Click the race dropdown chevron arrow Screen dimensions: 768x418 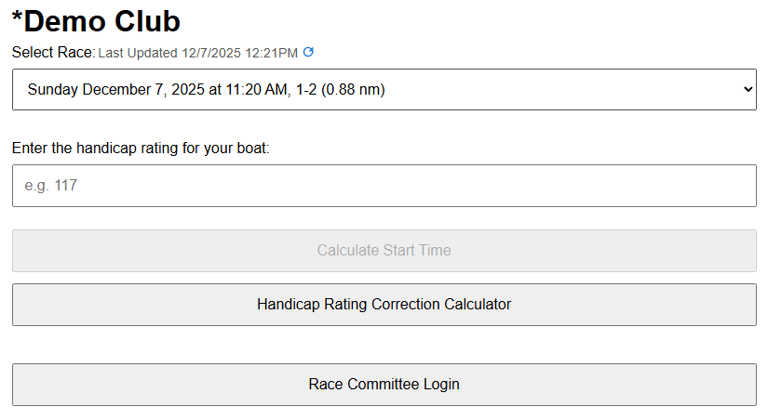748,90
